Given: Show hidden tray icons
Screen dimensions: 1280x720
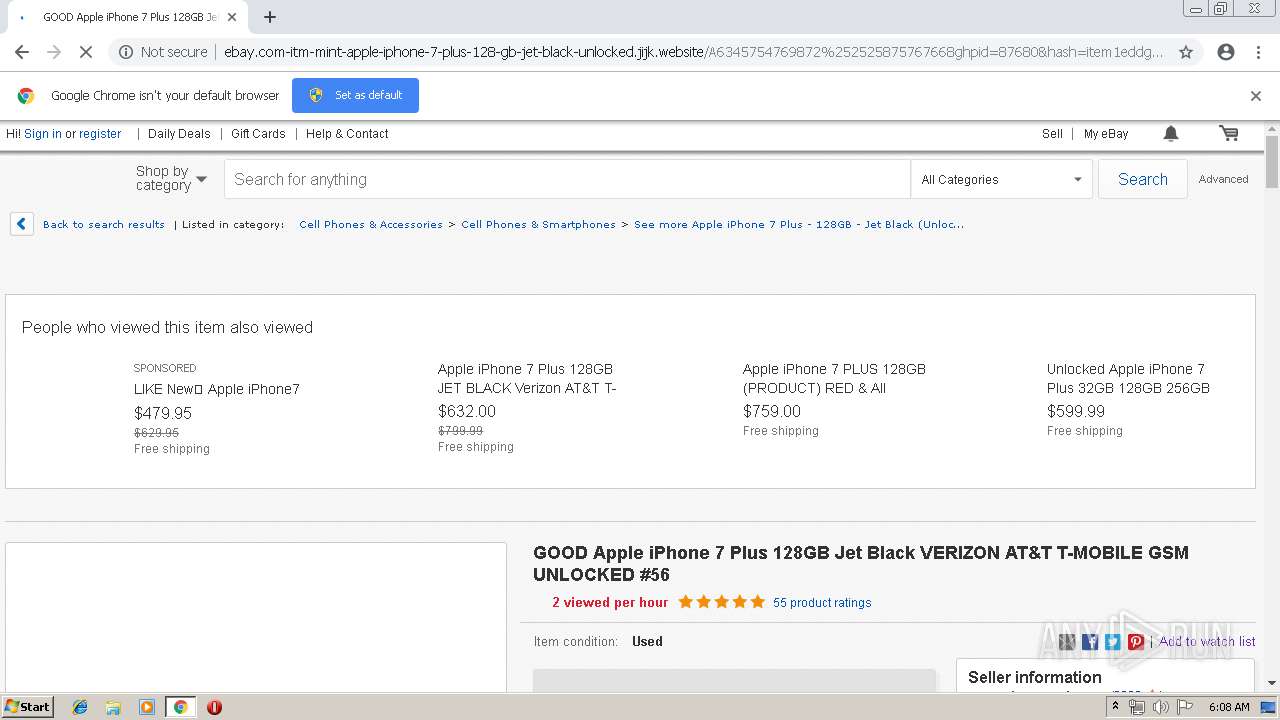Looking at the screenshot, I should (1115, 707).
